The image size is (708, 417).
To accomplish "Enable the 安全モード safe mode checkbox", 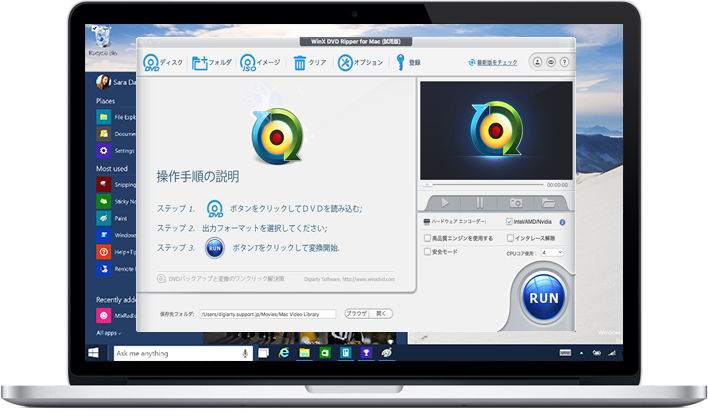I will click(427, 251).
